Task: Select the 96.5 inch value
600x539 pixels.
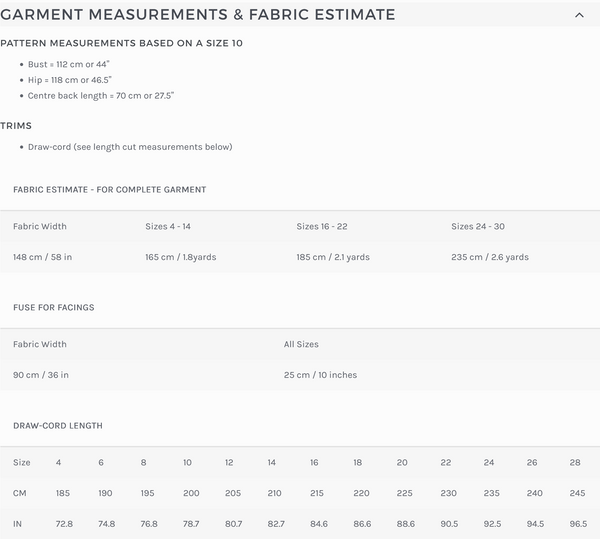Action: click(x=578, y=524)
